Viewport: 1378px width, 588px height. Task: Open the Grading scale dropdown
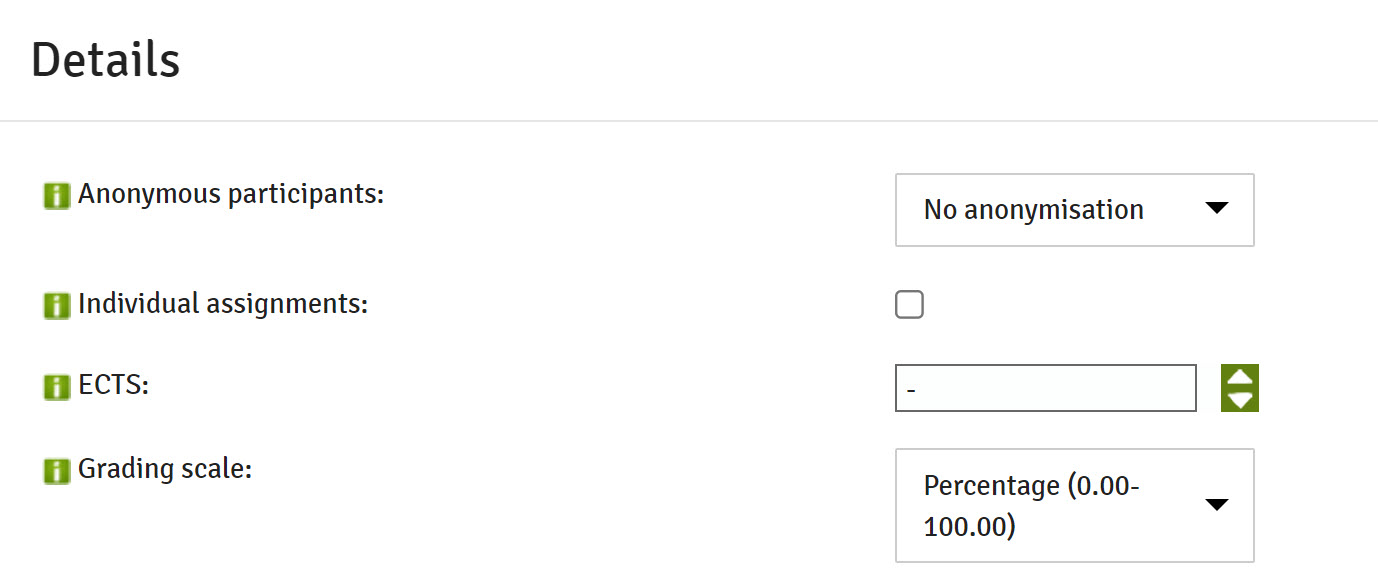[x=1075, y=505]
